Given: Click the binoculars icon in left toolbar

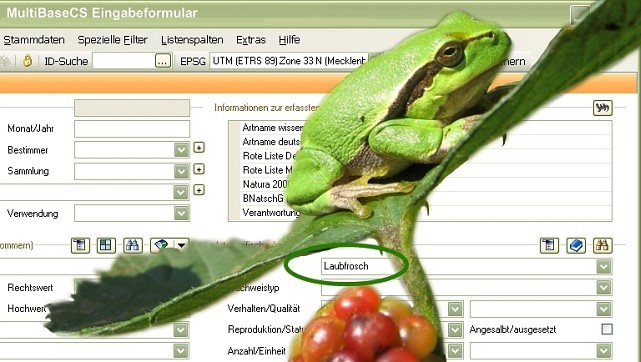Looking at the screenshot, I should [x=132, y=246].
